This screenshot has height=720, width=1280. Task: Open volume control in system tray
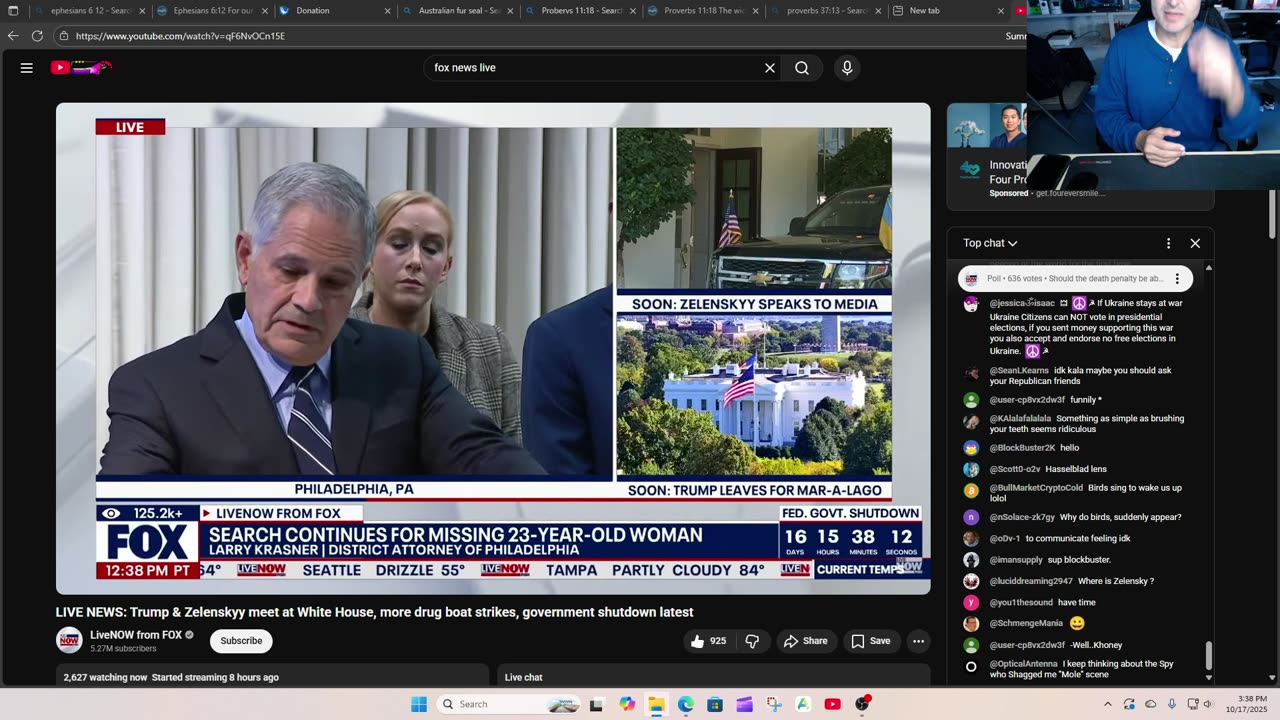1207,704
